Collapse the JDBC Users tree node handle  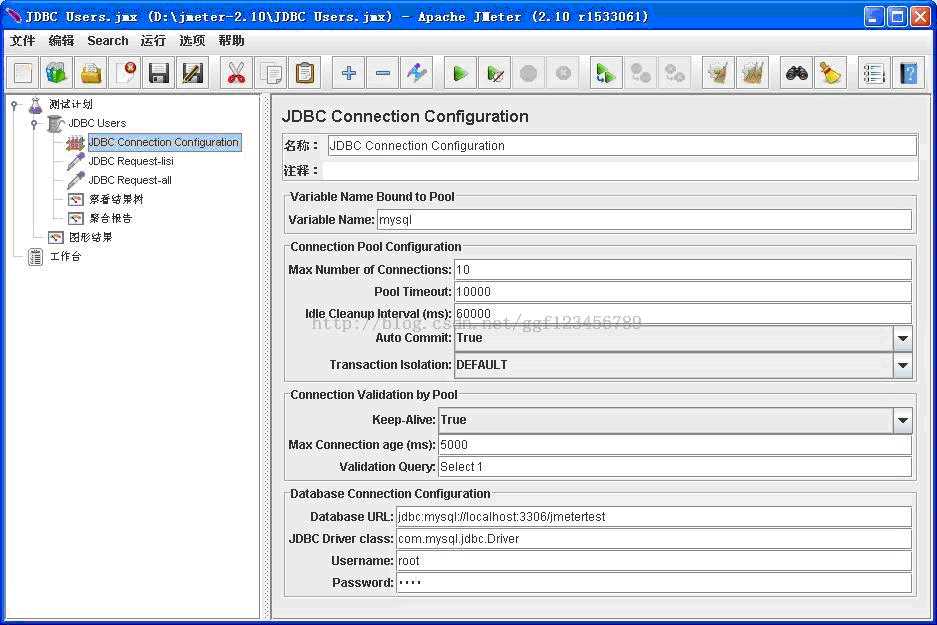click(x=34, y=124)
